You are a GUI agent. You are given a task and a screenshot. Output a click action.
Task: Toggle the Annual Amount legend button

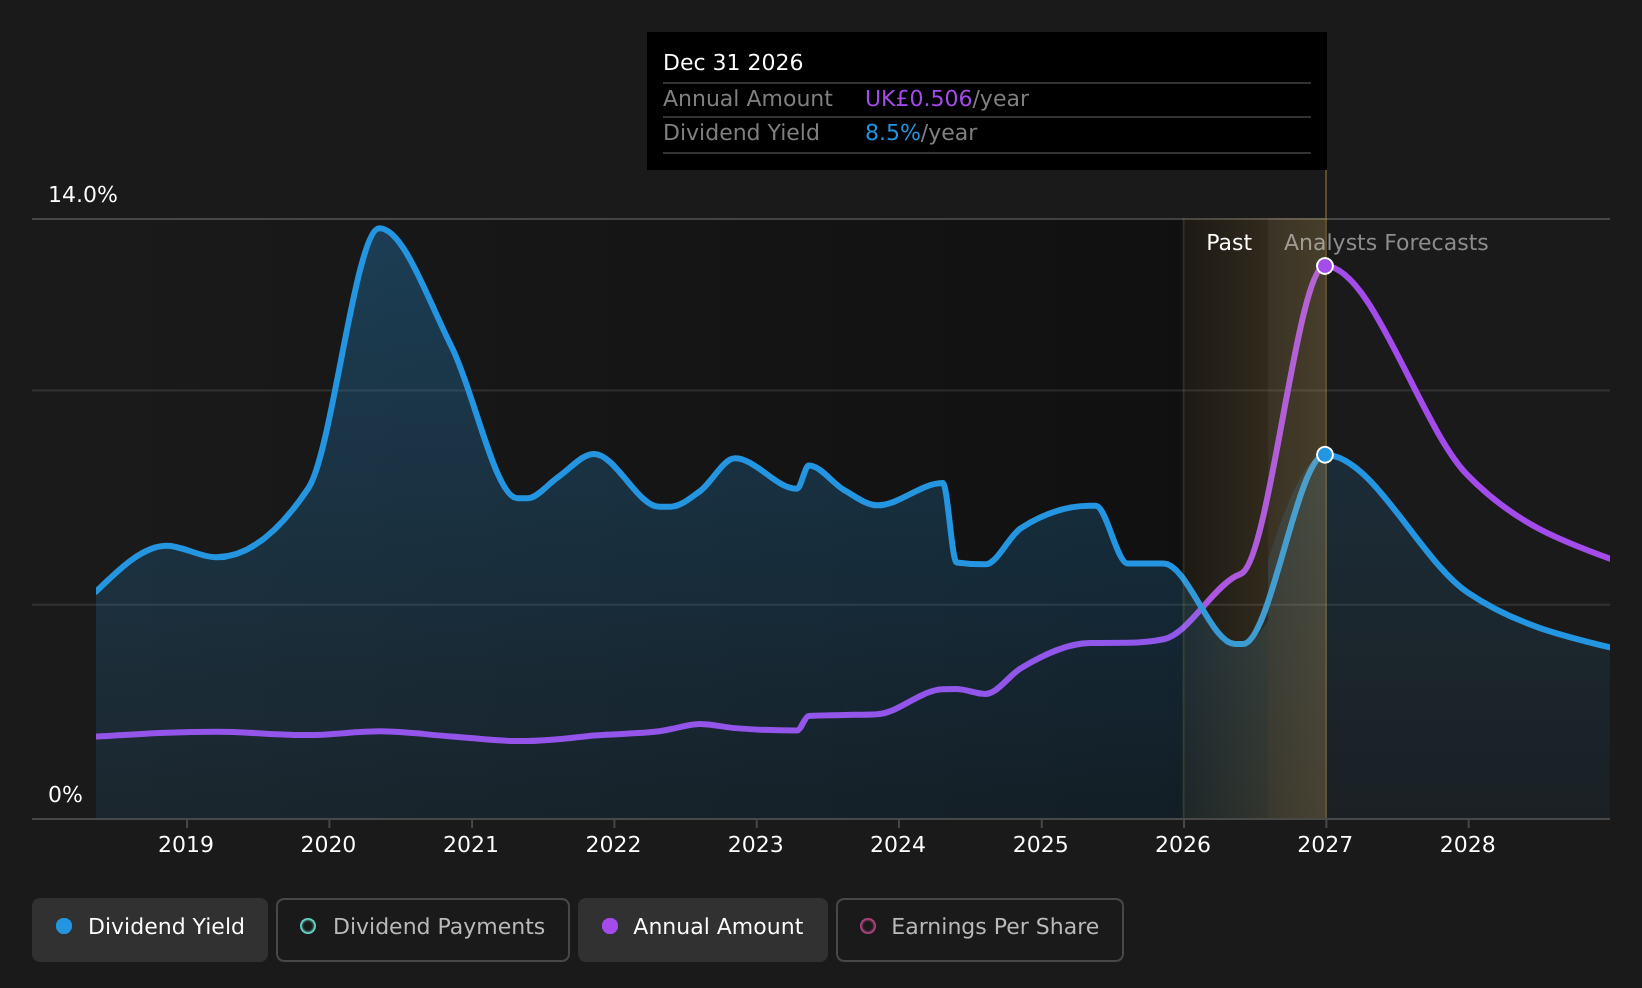(x=703, y=929)
